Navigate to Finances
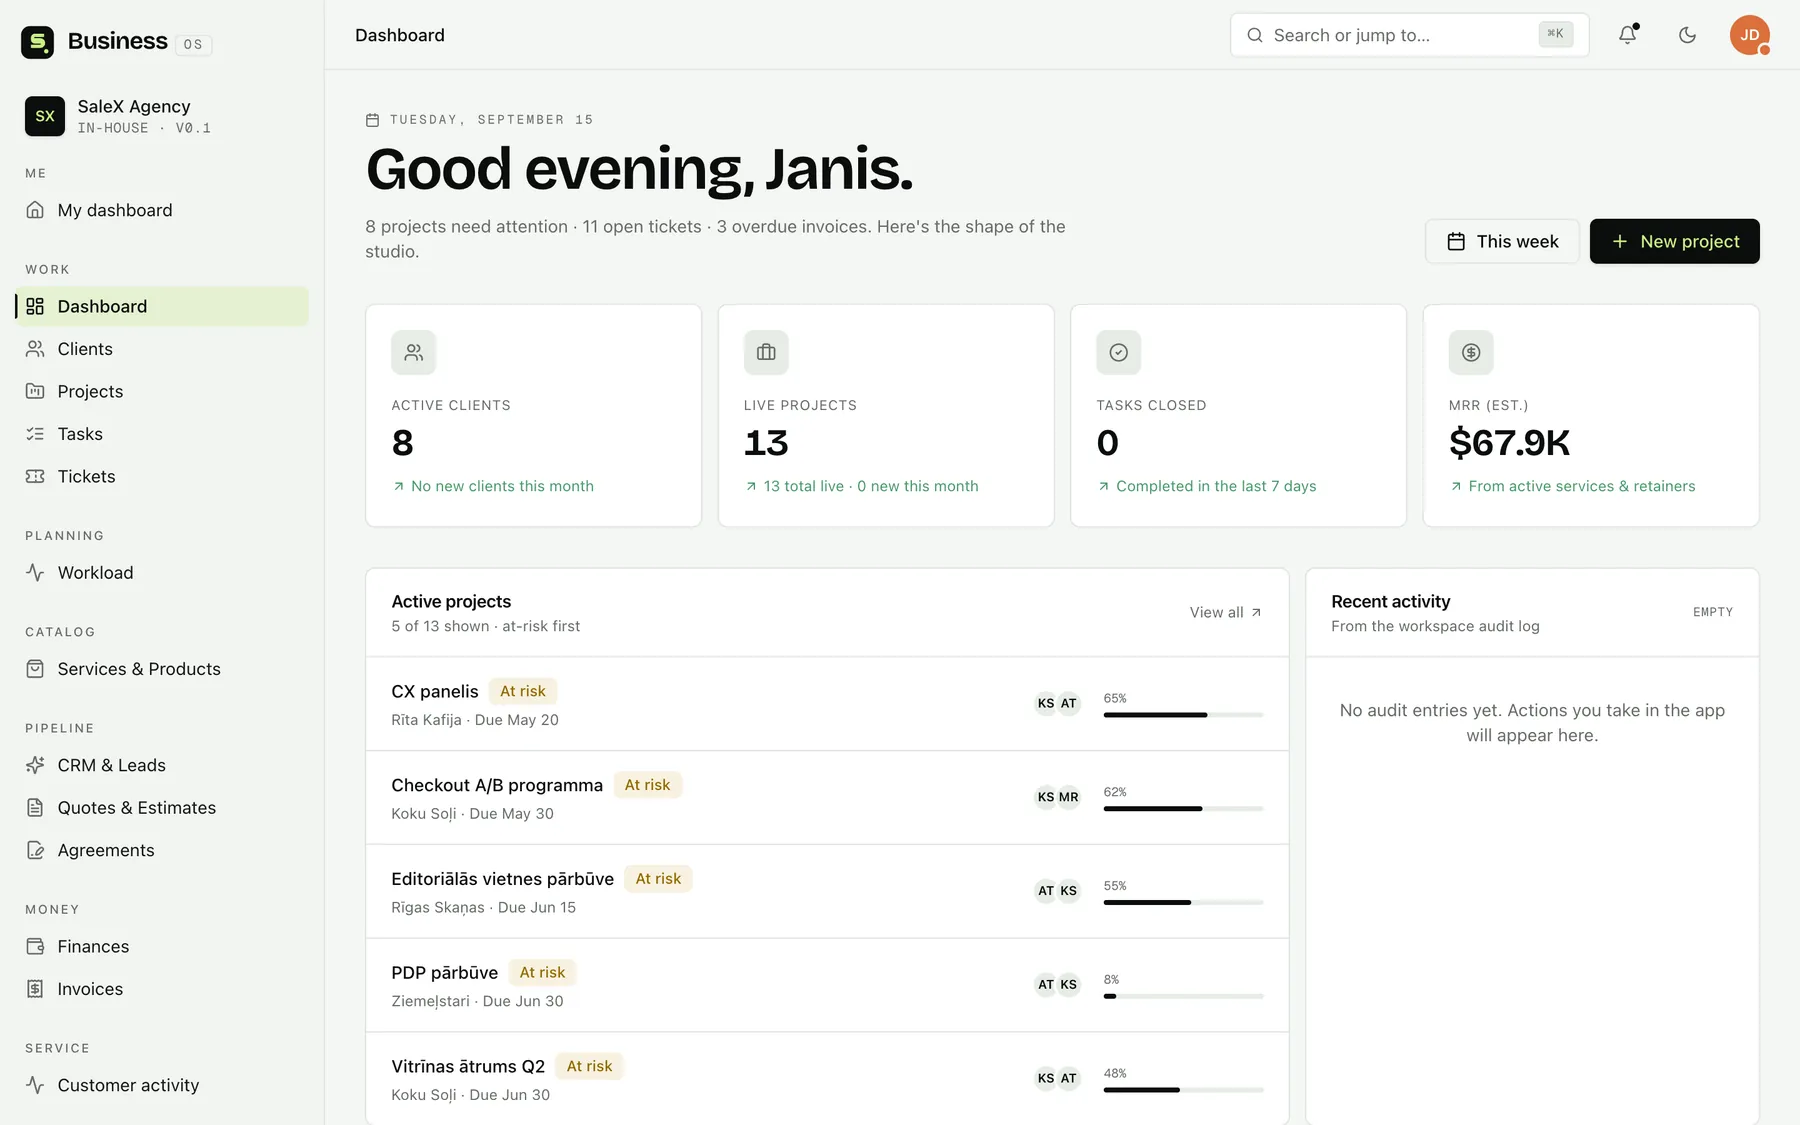The height and width of the screenshot is (1125, 1800). pyautogui.click(x=162, y=946)
